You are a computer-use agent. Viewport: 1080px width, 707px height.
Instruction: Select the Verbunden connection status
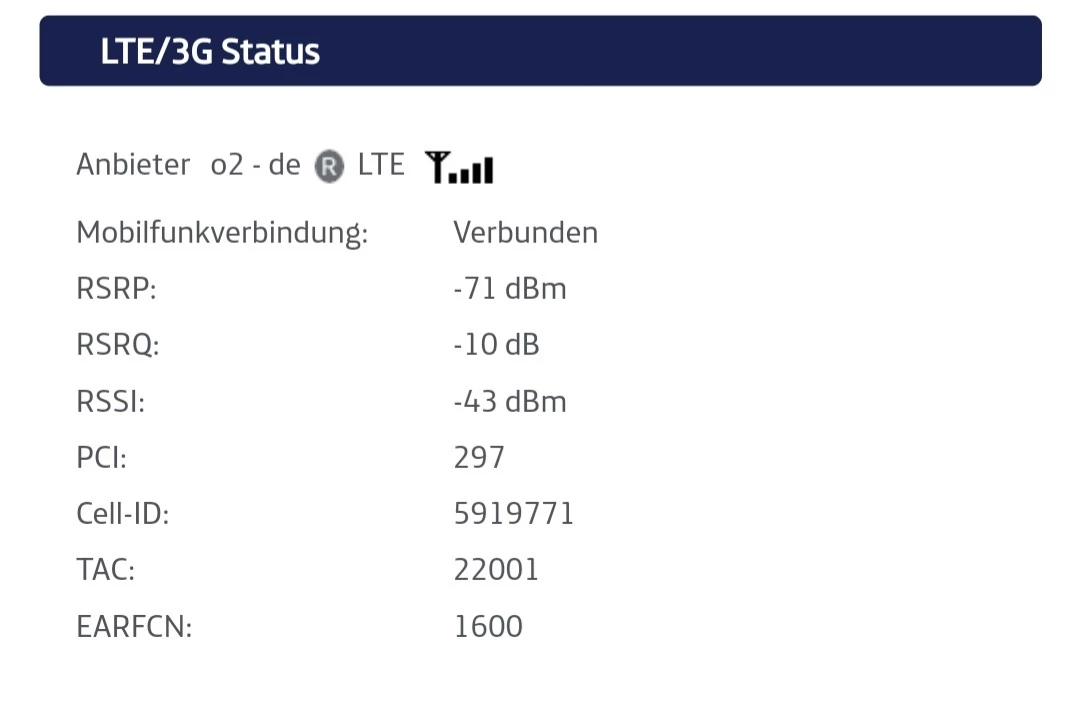pos(526,232)
